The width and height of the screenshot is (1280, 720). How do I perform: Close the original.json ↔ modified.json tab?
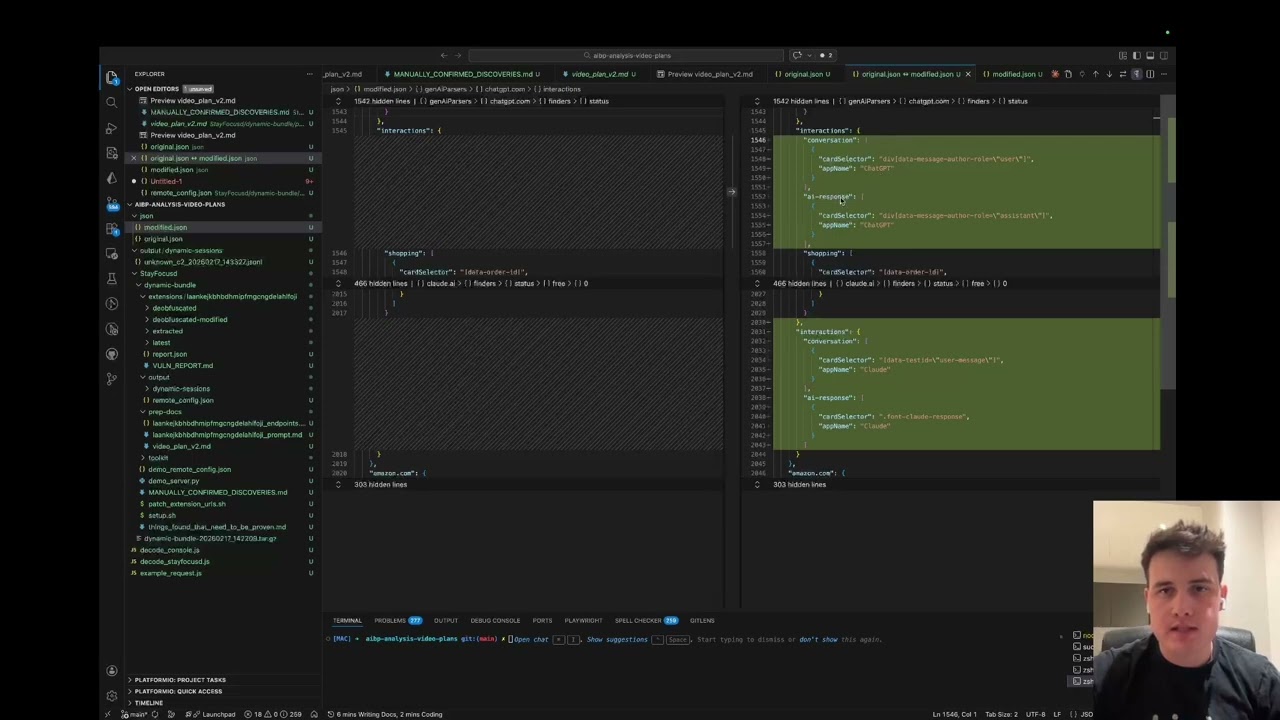click(x=967, y=74)
